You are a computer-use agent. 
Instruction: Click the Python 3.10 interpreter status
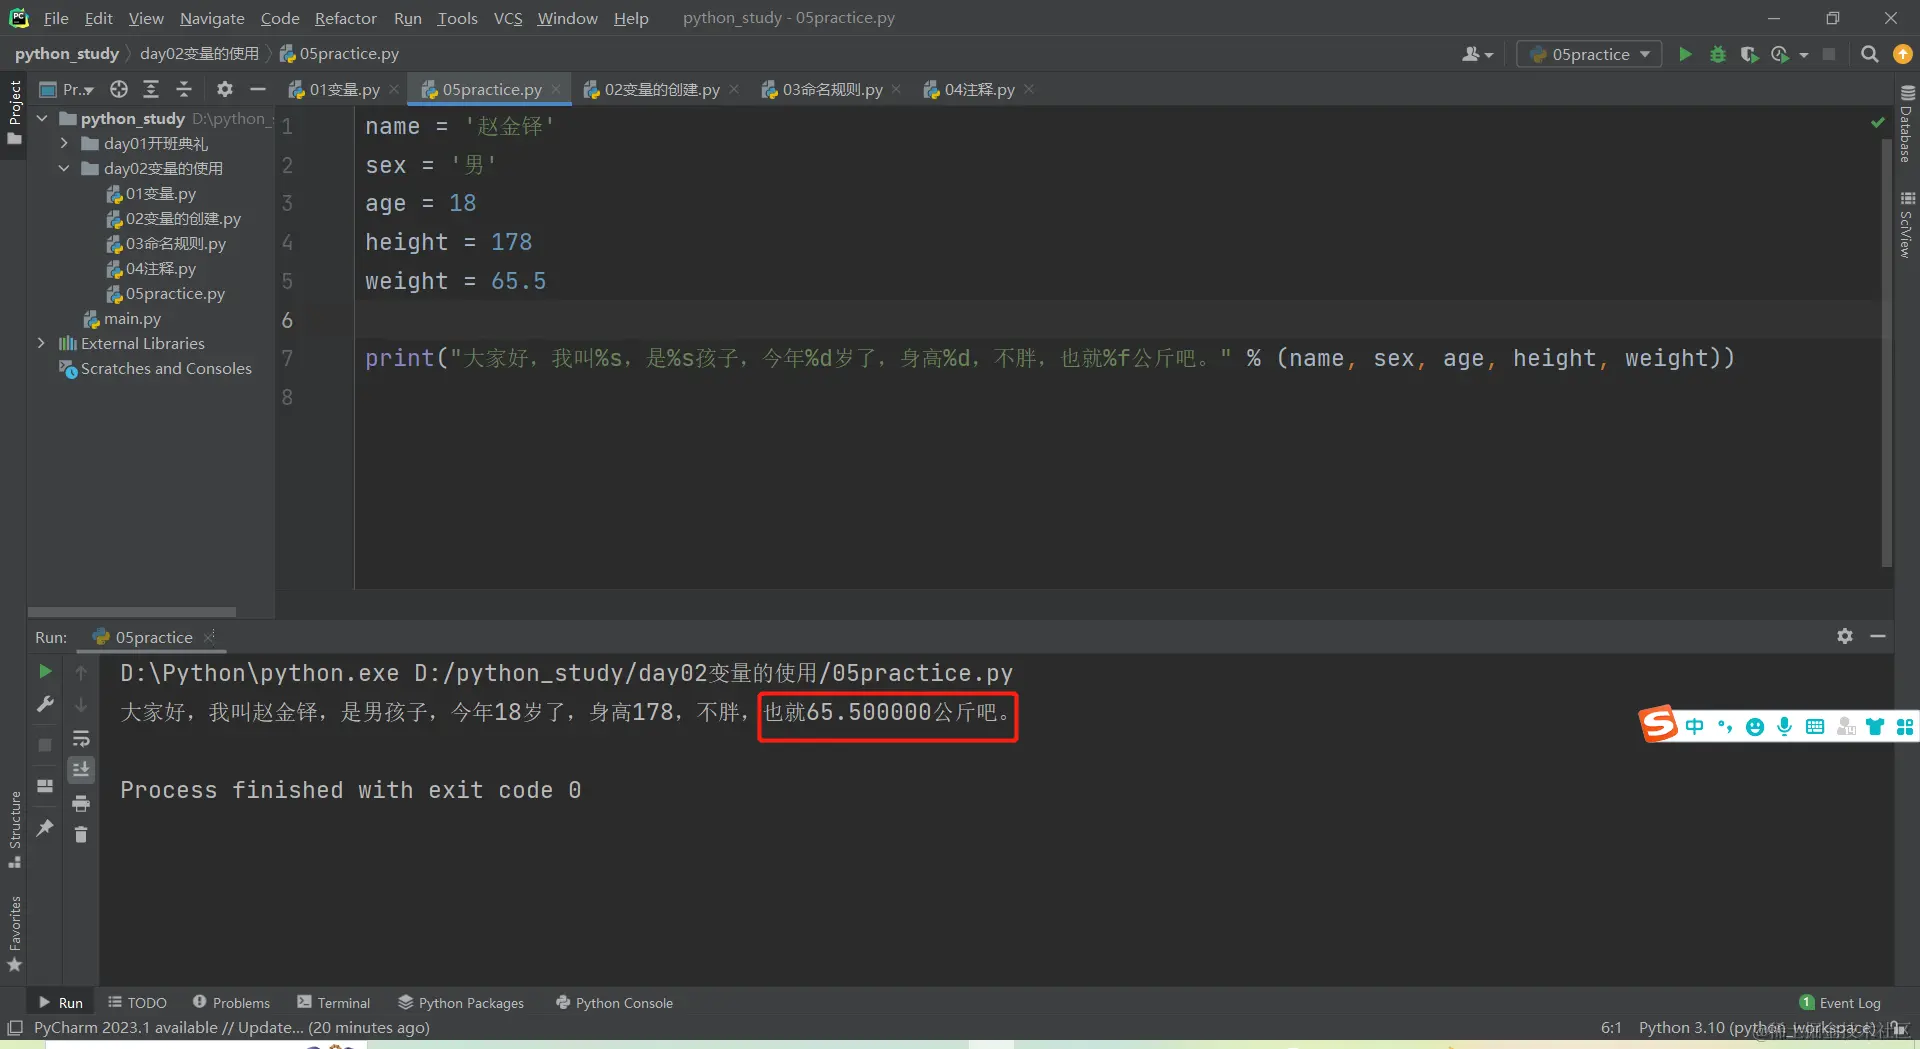tap(1756, 1027)
